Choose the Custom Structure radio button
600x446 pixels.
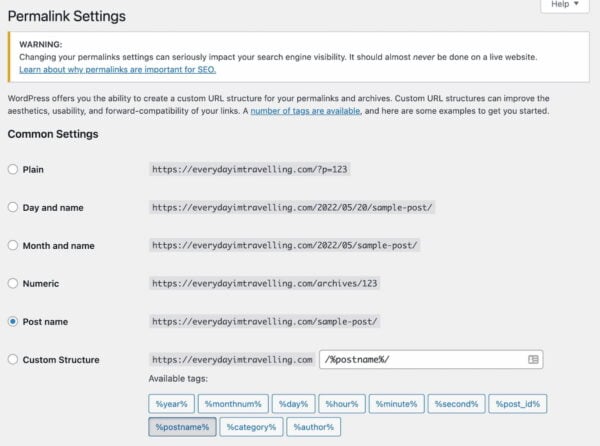point(13,359)
